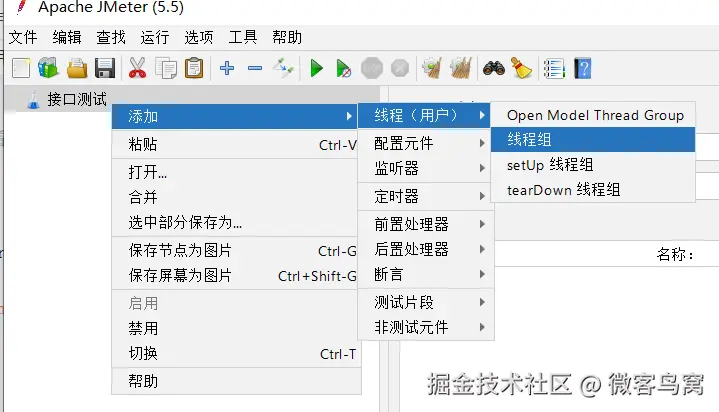The width and height of the screenshot is (719, 412).
Task: Choose 保存屏幕为图片 menu entry
Action: tap(235, 276)
